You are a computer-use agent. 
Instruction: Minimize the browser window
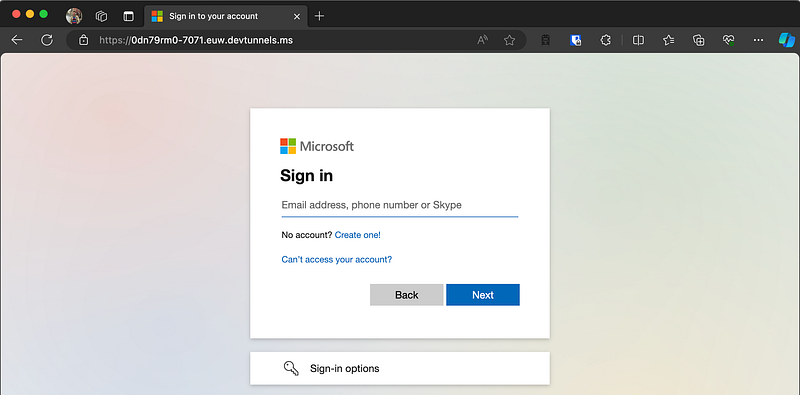tap(30, 14)
